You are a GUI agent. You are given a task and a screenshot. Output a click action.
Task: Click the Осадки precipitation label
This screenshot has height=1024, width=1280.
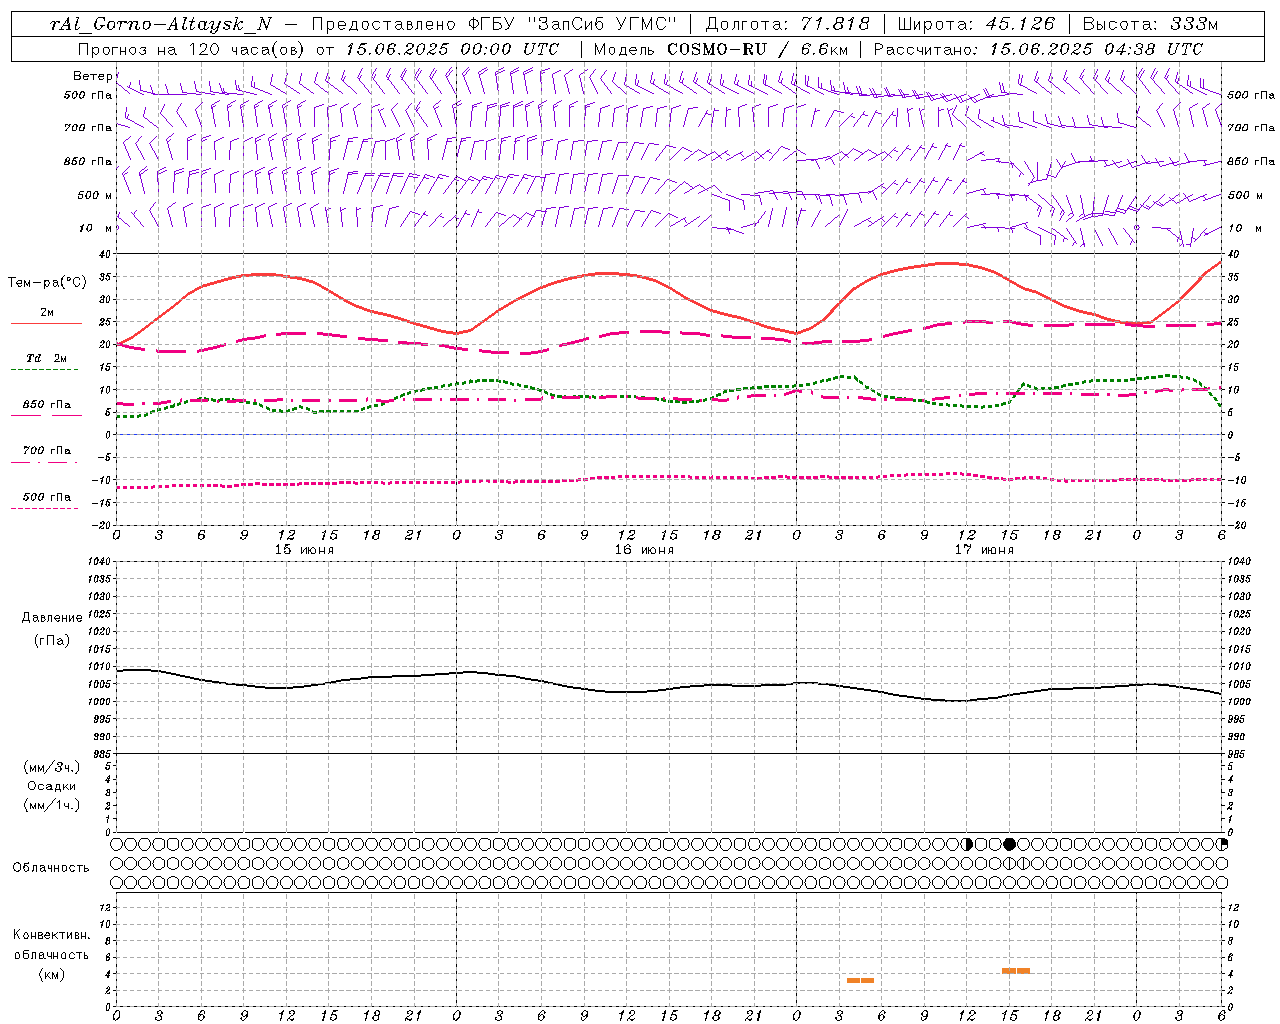point(52,786)
